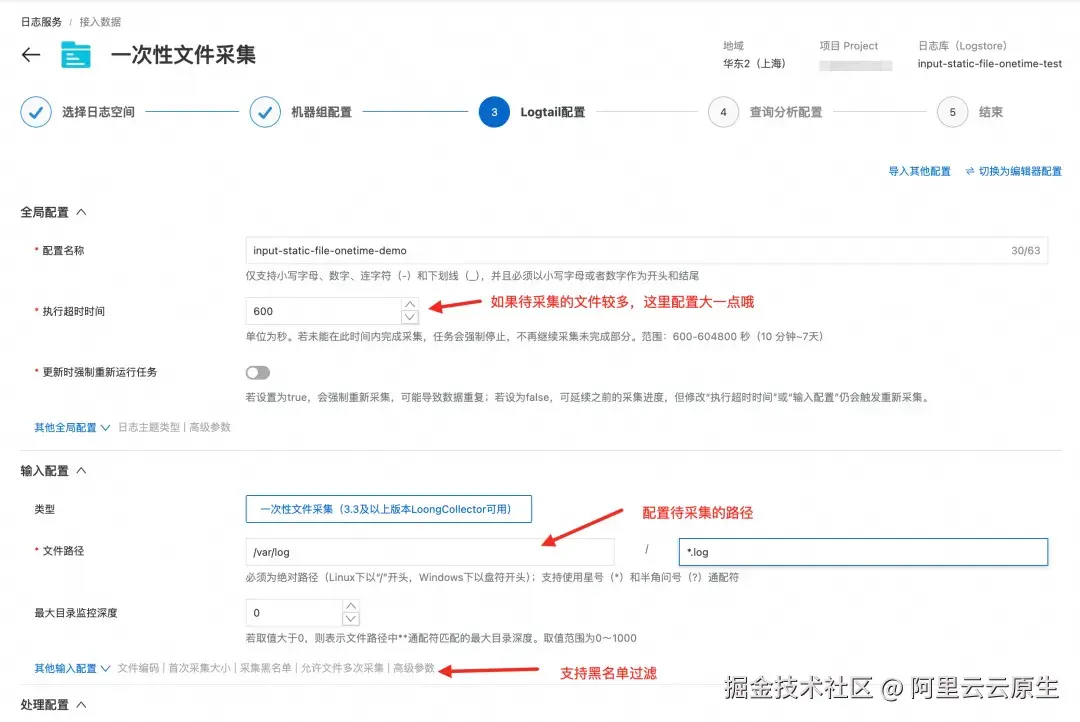Open 接入数据 in the breadcrumb
The image size is (1080, 722).
pyautogui.click(x=99, y=20)
